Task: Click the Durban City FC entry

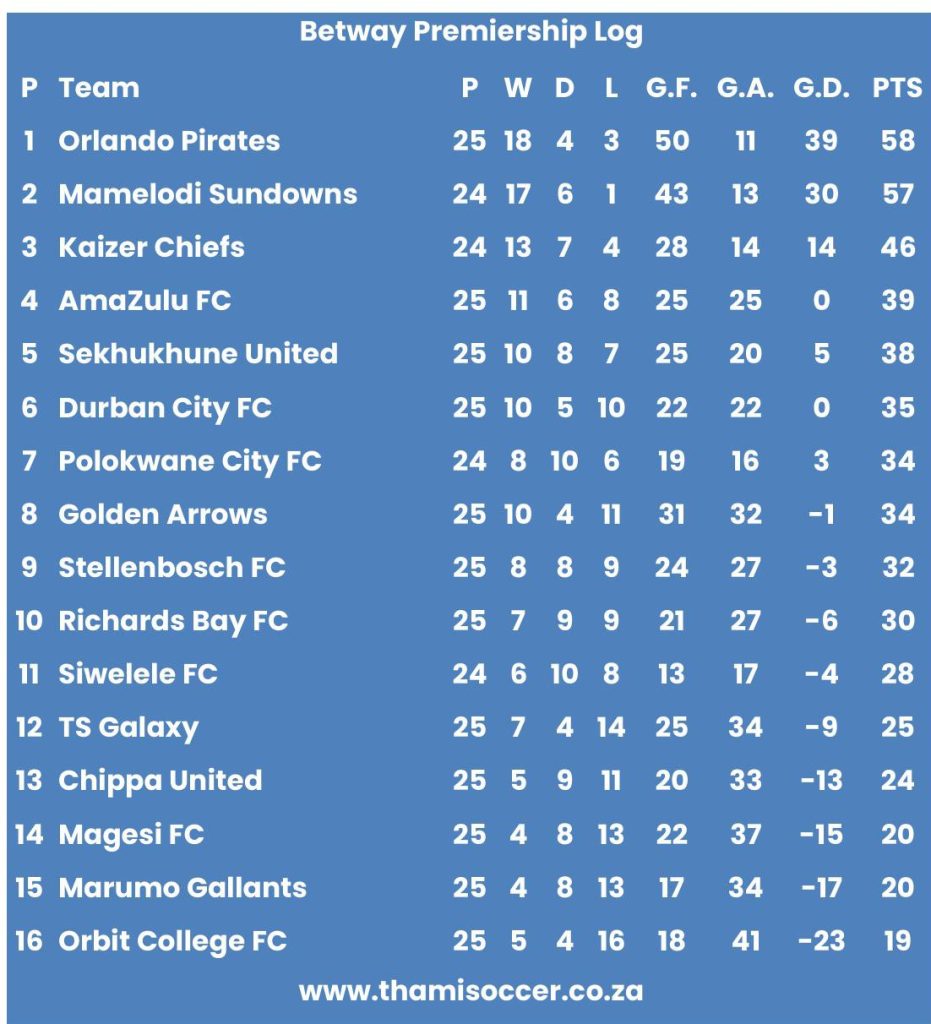Action: click(165, 407)
